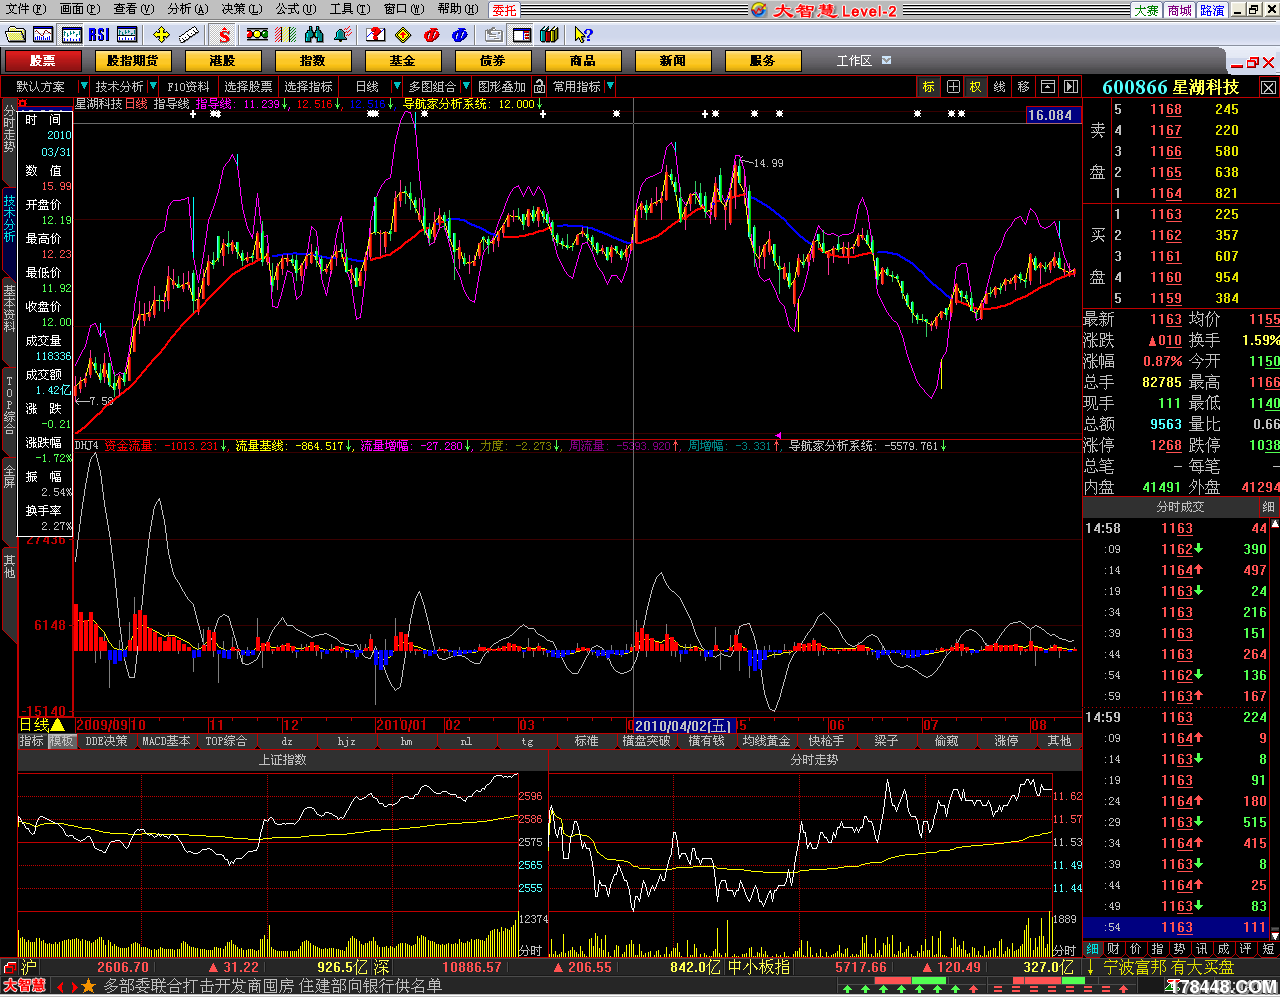Click the binoculars search icon
1280x997 pixels.
[x=314, y=35]
